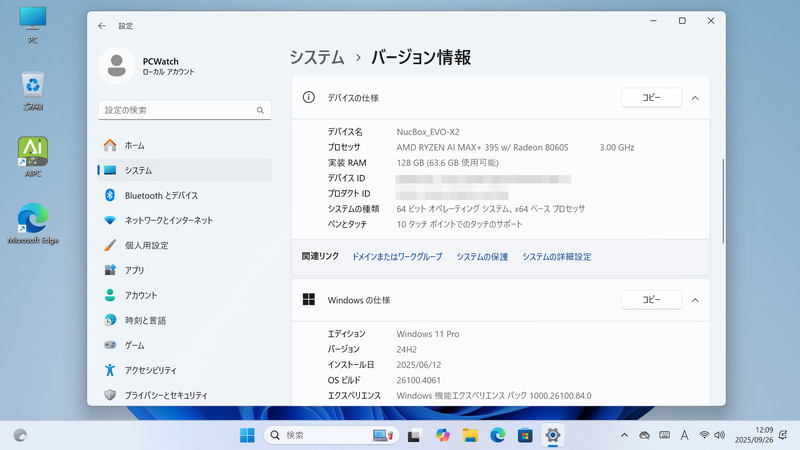Open アクセシビリティ settings page
The width and height of the screenshot is (800, 450).
185,370
